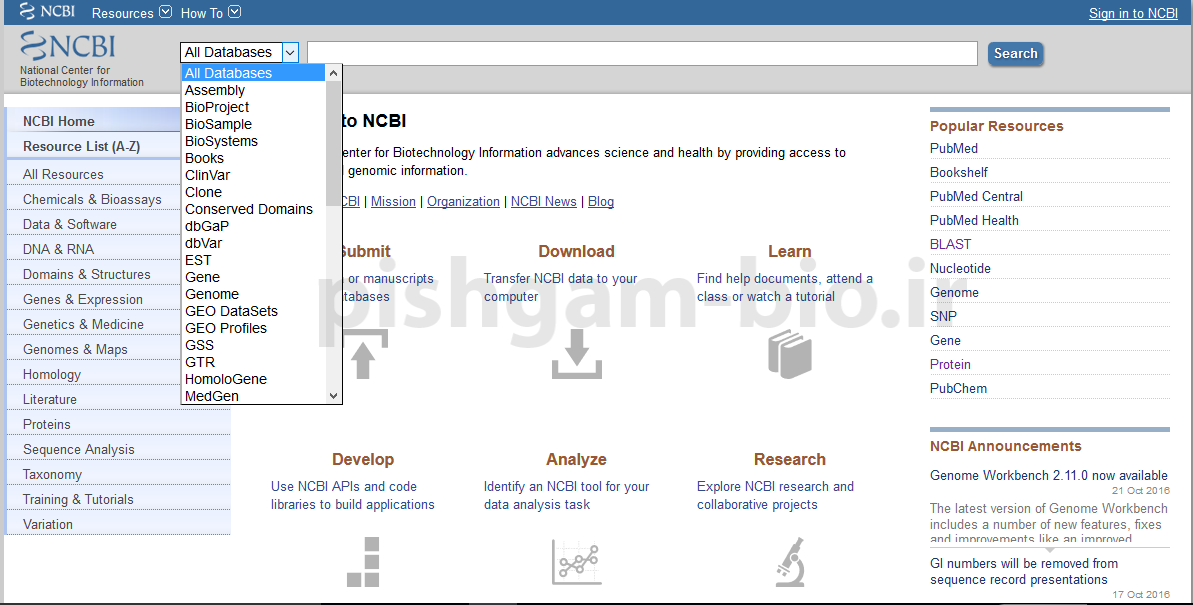The image size is (1193, 605).
Task: Click the Learn books icon
Action: point(789,354)
